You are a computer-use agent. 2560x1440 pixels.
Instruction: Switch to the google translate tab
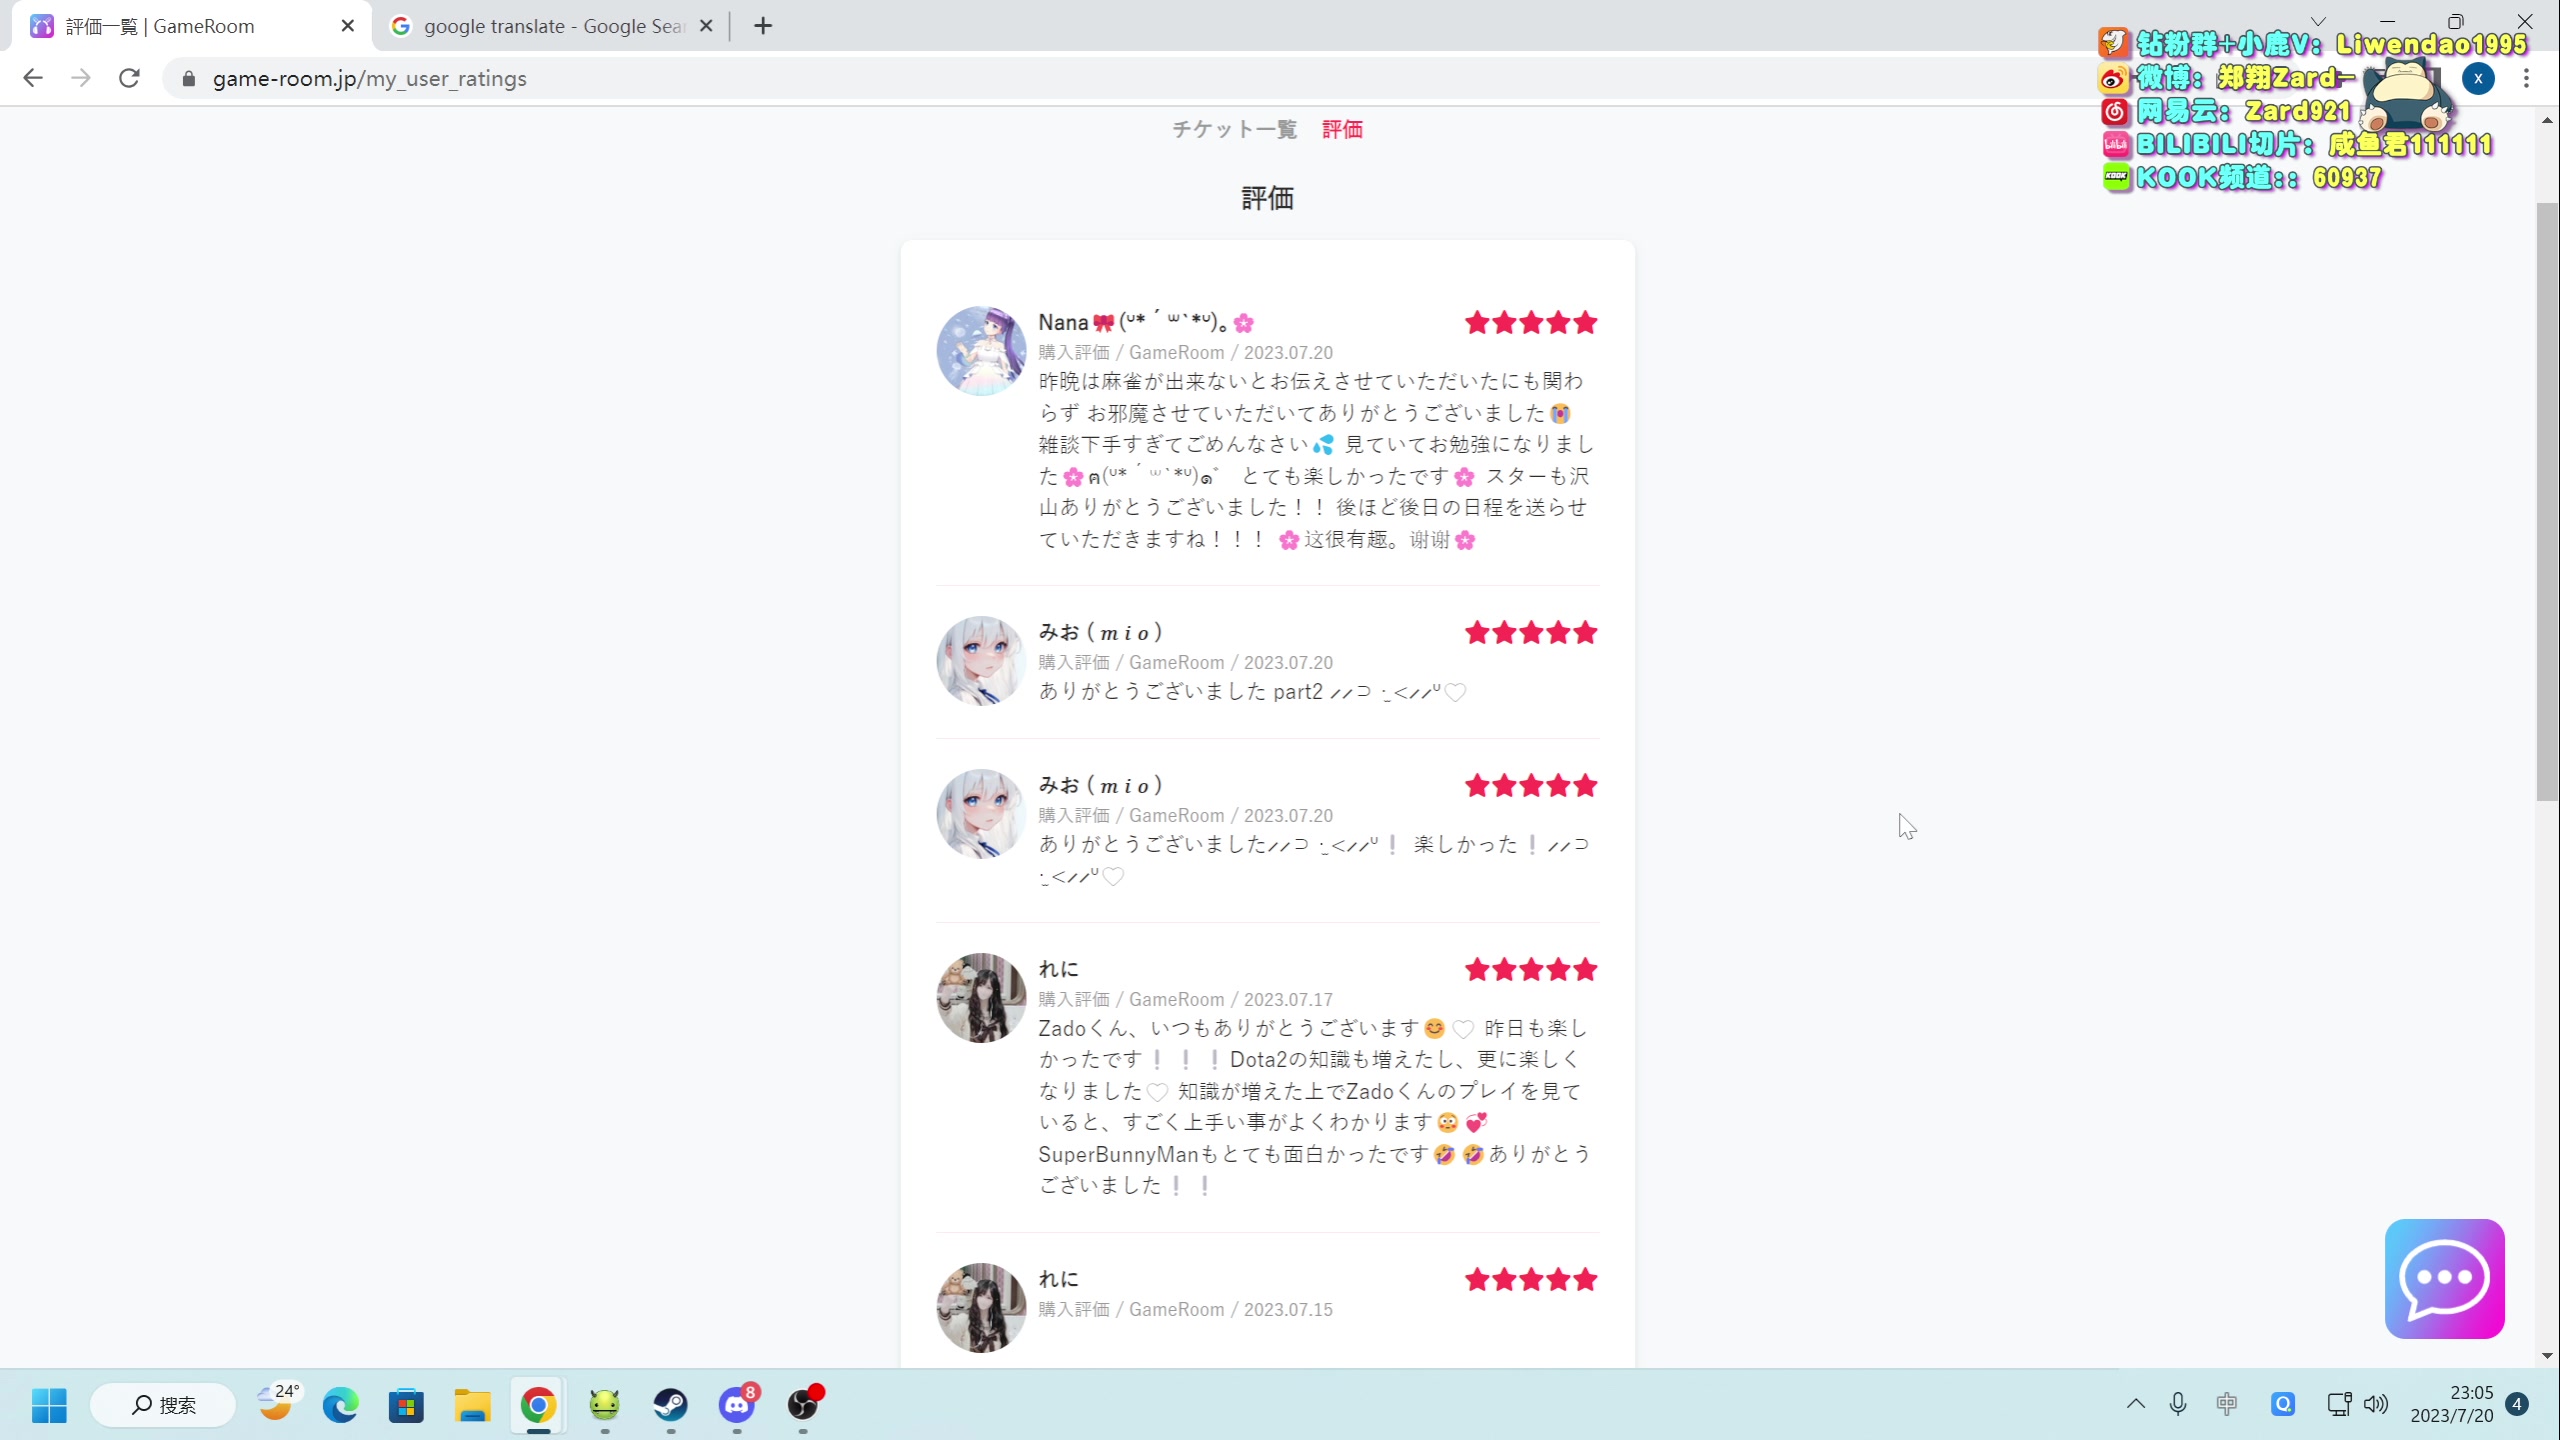click(552, 26)
